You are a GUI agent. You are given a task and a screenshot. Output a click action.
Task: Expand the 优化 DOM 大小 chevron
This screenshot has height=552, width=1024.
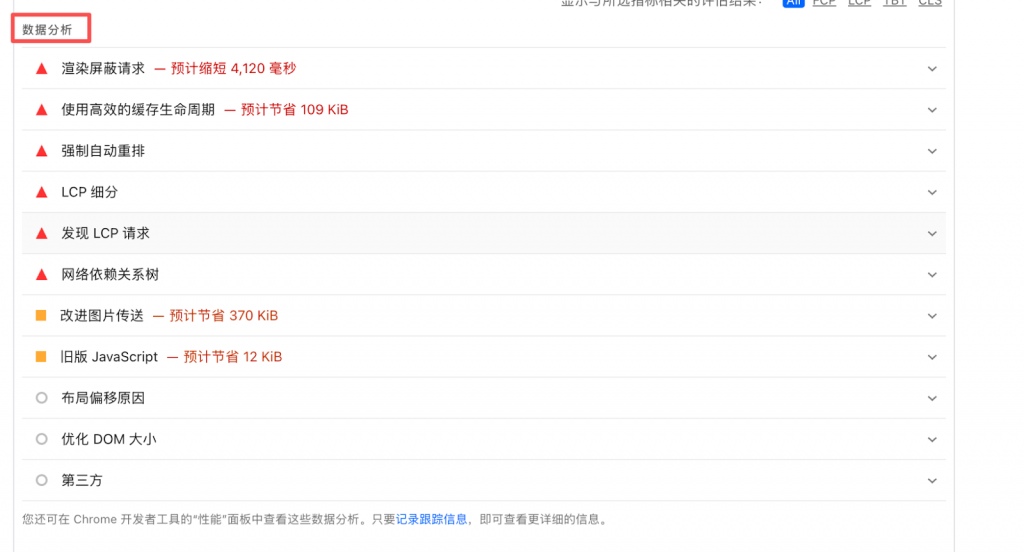click(932, 439)
